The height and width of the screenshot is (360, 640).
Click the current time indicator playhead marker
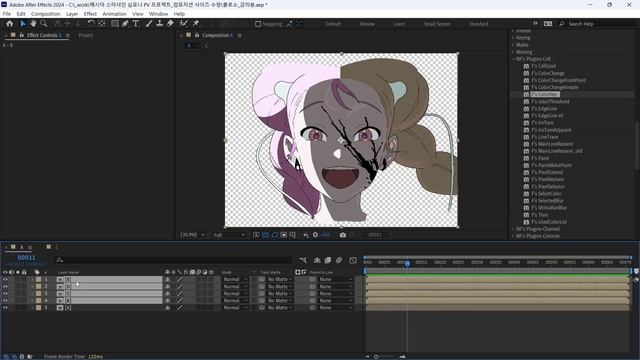tap(407, 264)
